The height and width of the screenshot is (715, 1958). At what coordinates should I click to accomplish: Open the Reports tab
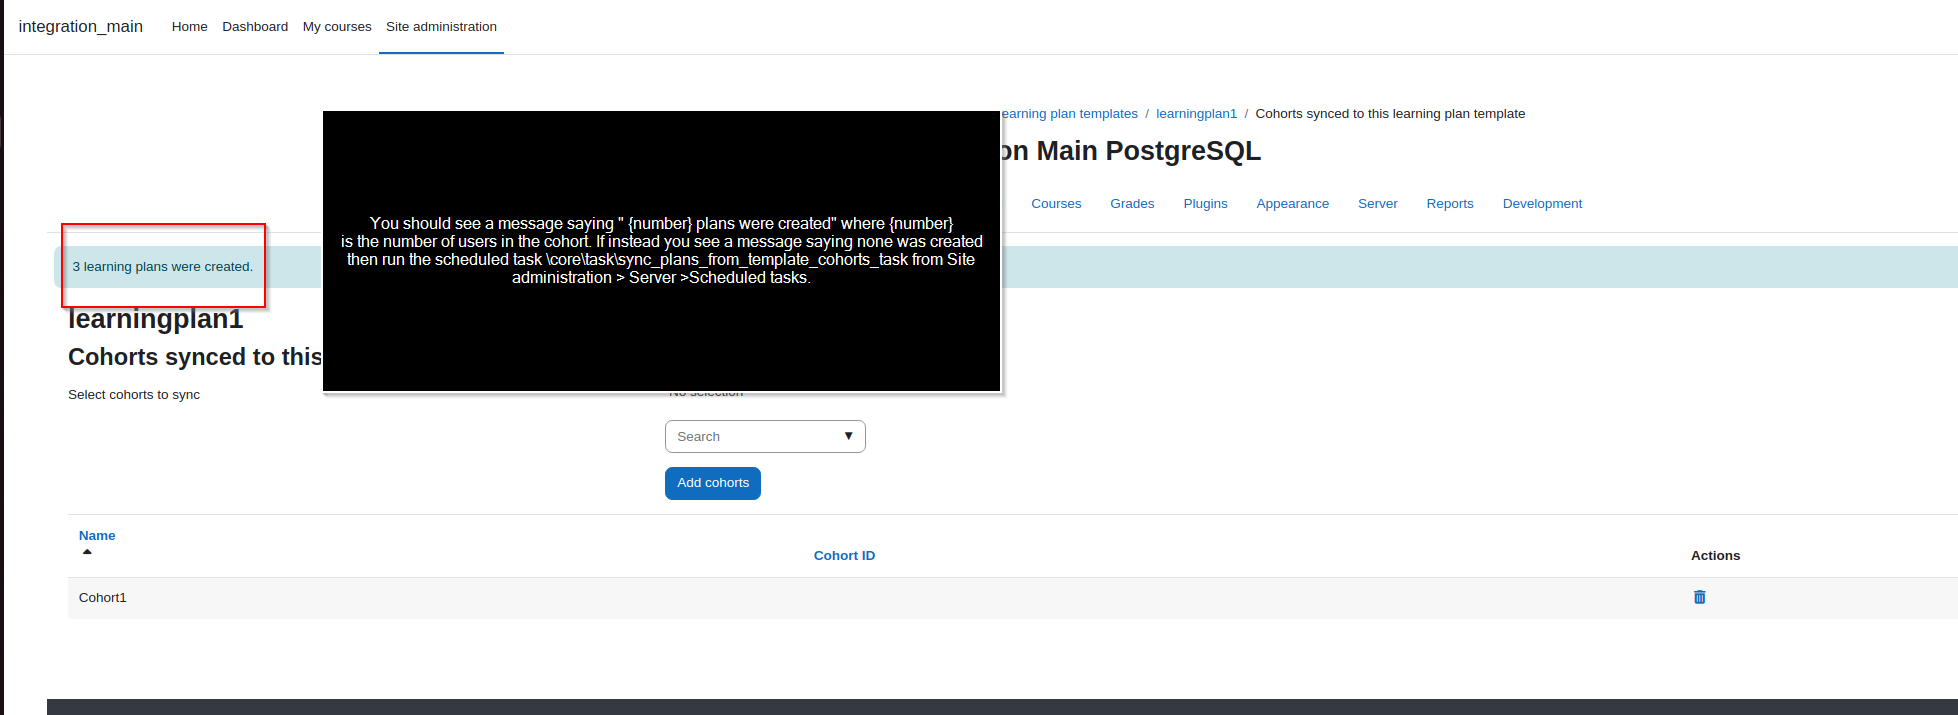point(1449,204)
